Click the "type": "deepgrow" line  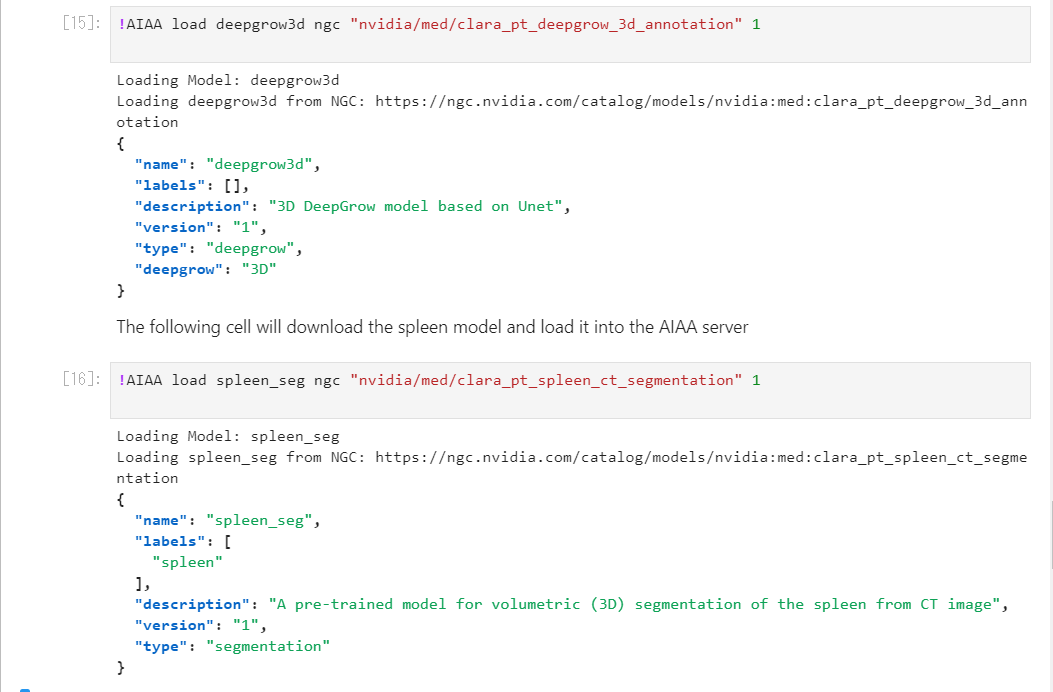coord(218,249)
